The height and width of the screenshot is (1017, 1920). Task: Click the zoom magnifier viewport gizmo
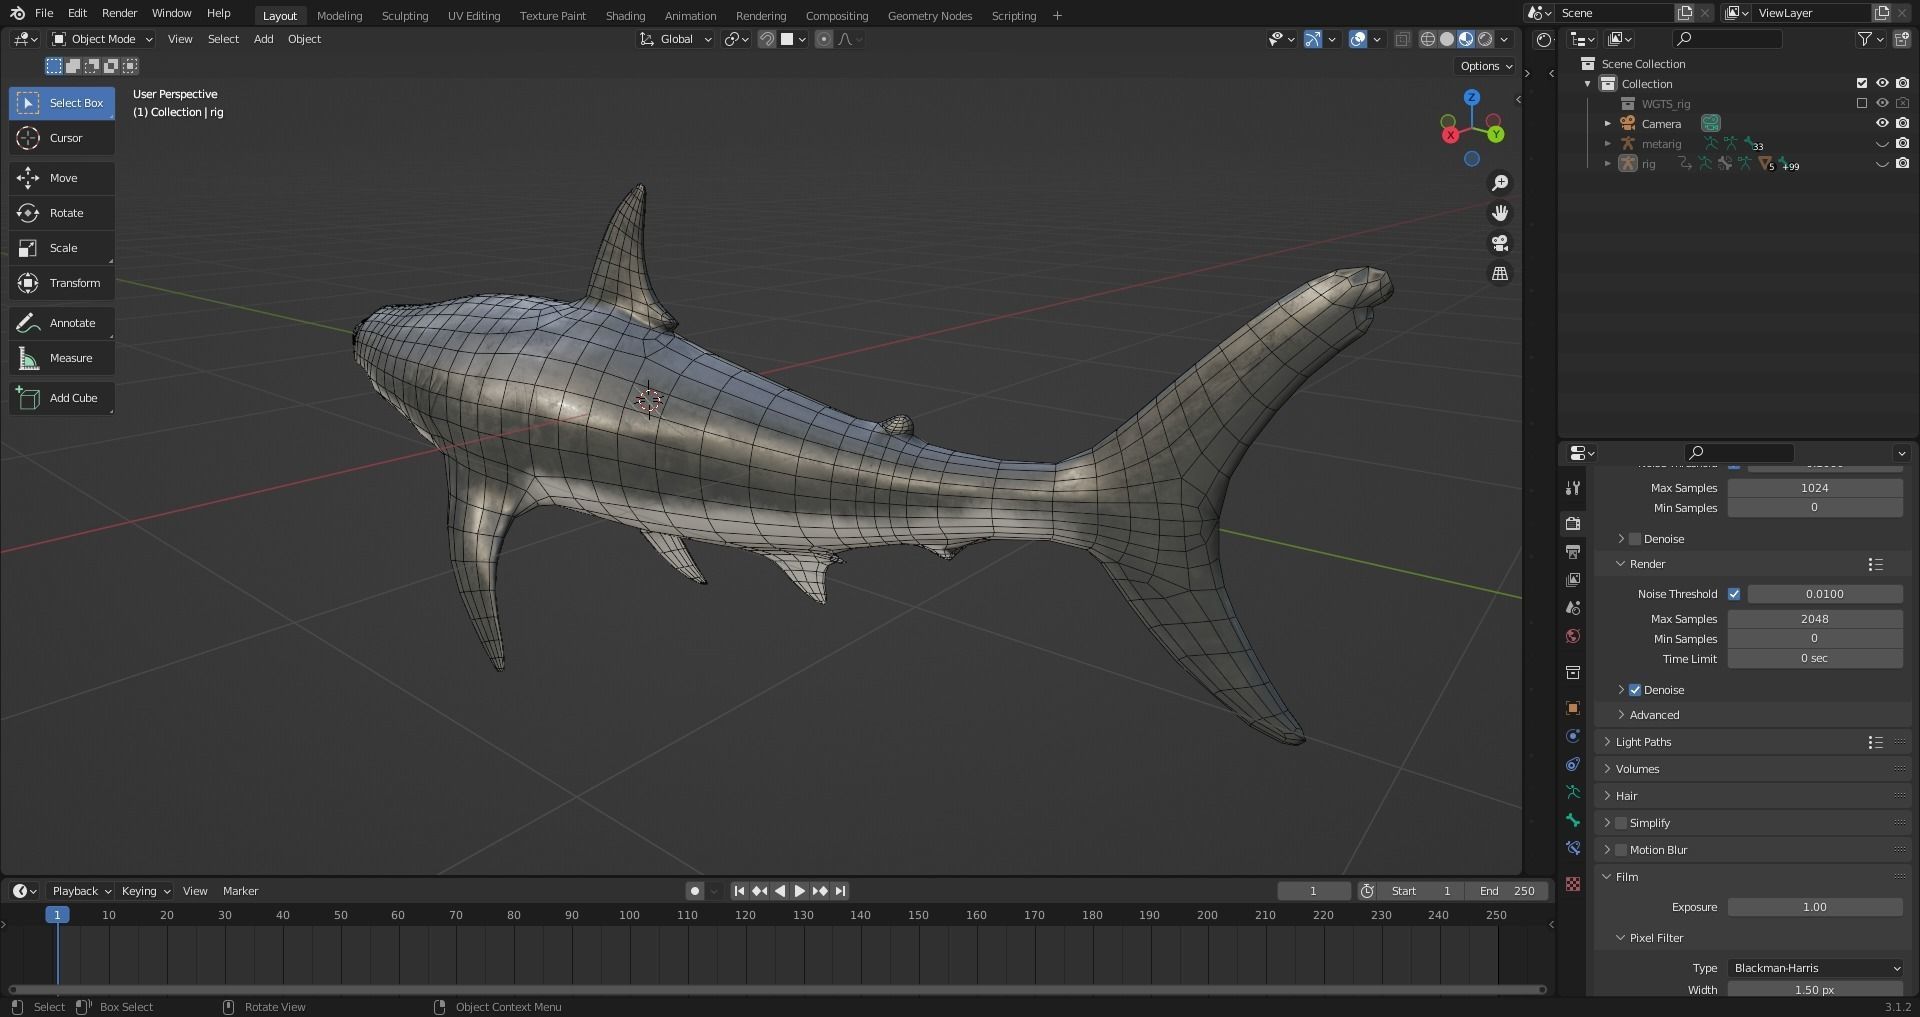pyautogui.click(x=1500, y=183)
